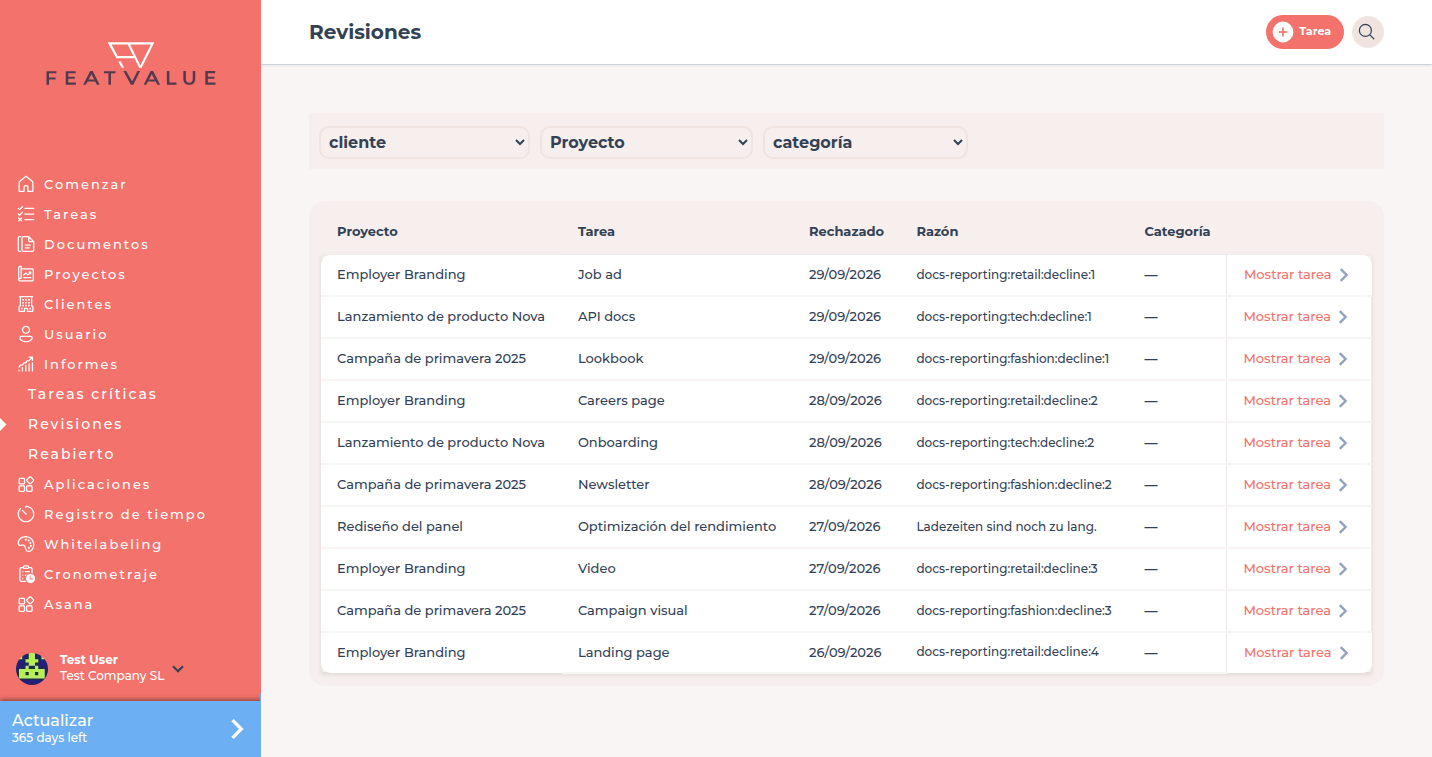Open the categoría filter dropdown
Image resolution: width=1432 pixels, height=757 pixels.
pyautogui.click(x=865, y=142)
